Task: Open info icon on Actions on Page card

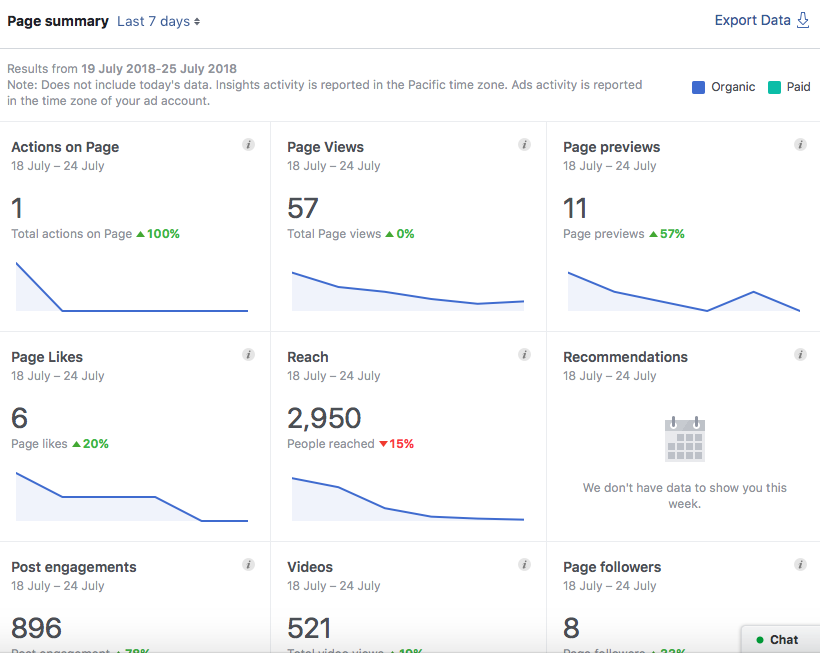Action: click(248, 145)
